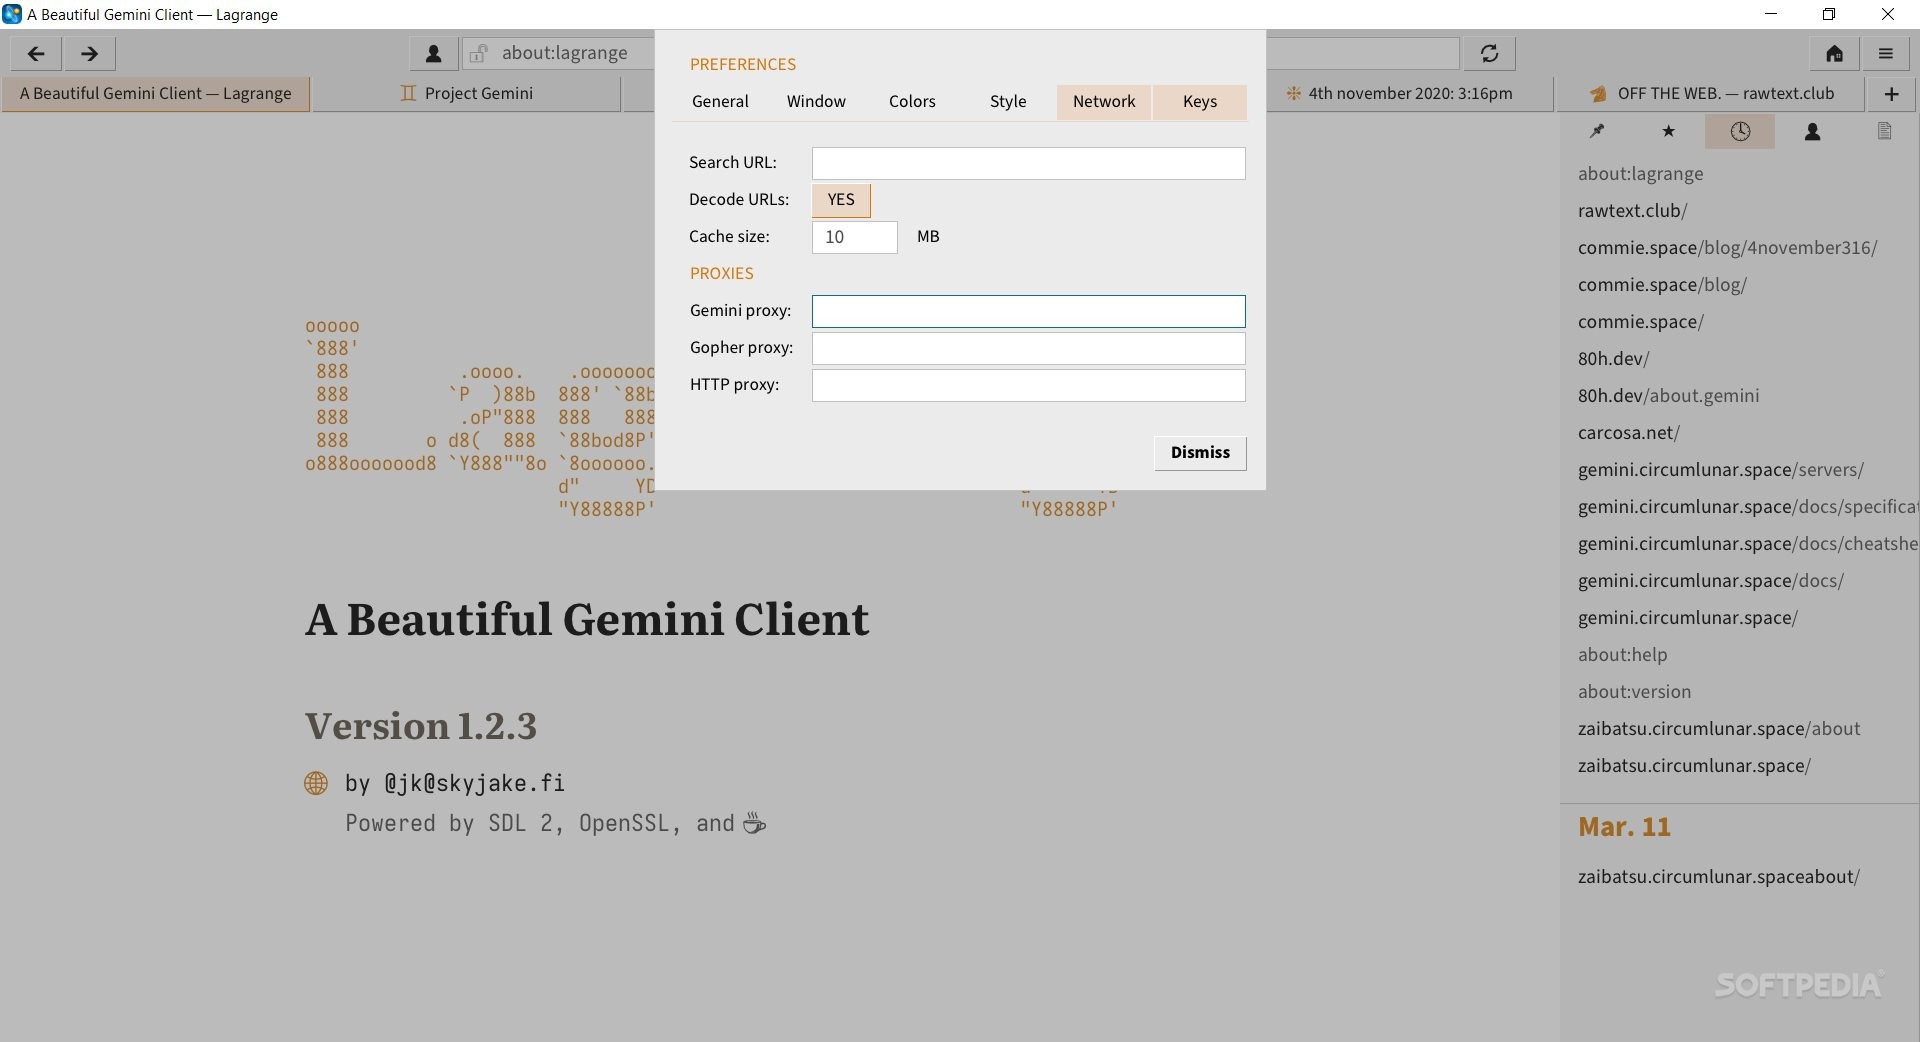Toggle the Decode URLs YES button
Screen dimensions: 1920x1042
coord(841,200)
